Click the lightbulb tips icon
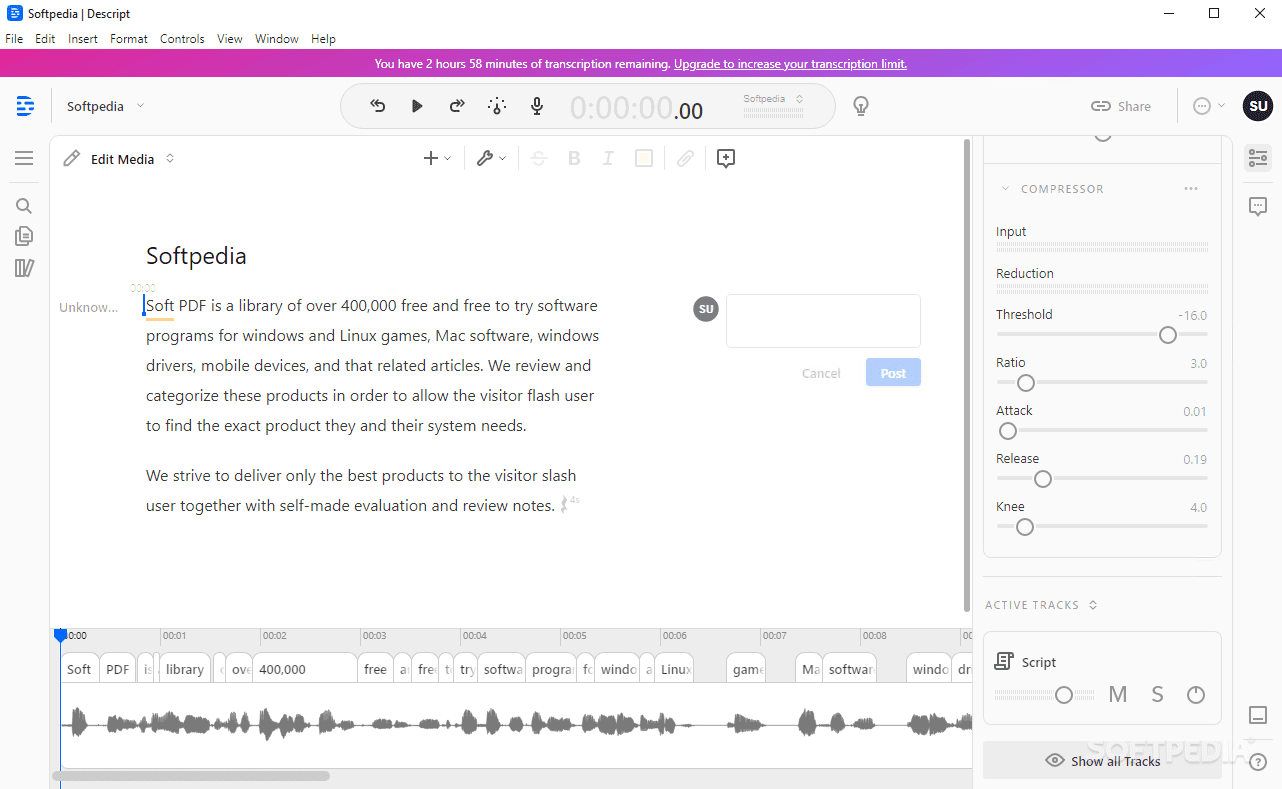Image resolution: width=1282 pixels, height=789 pixels. [860, 106]
